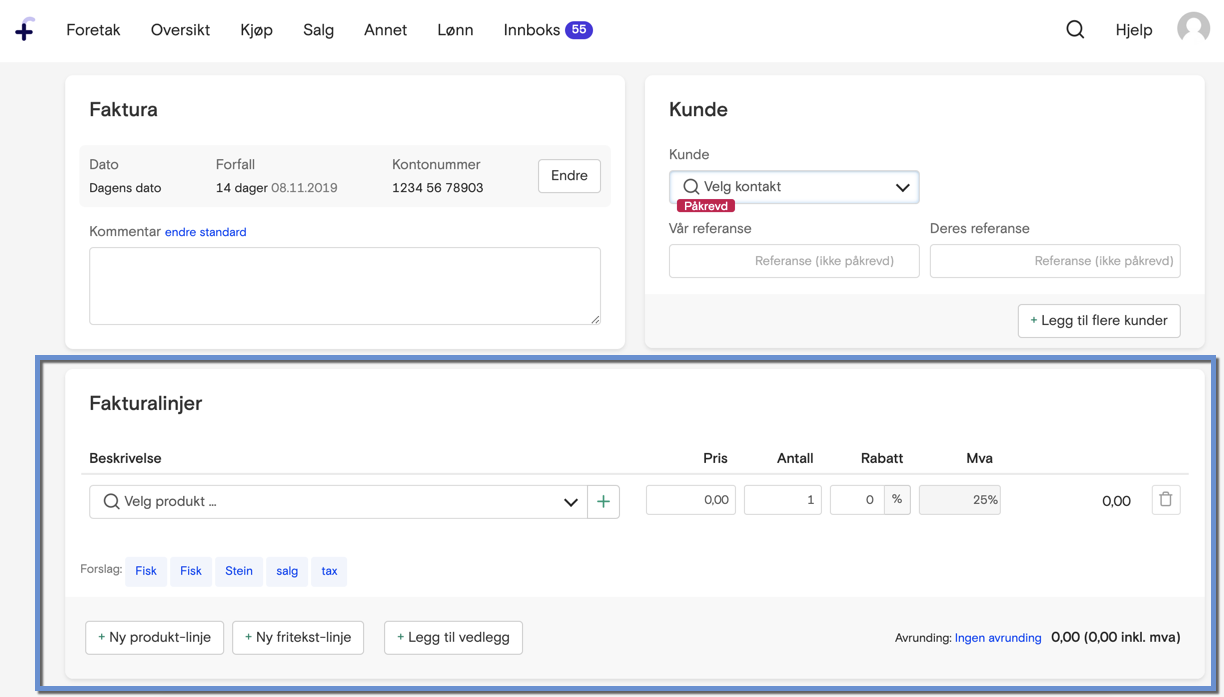Click the Endre button for invoice dates
The image size is (1224, 697).
click(x=569, y=176)
